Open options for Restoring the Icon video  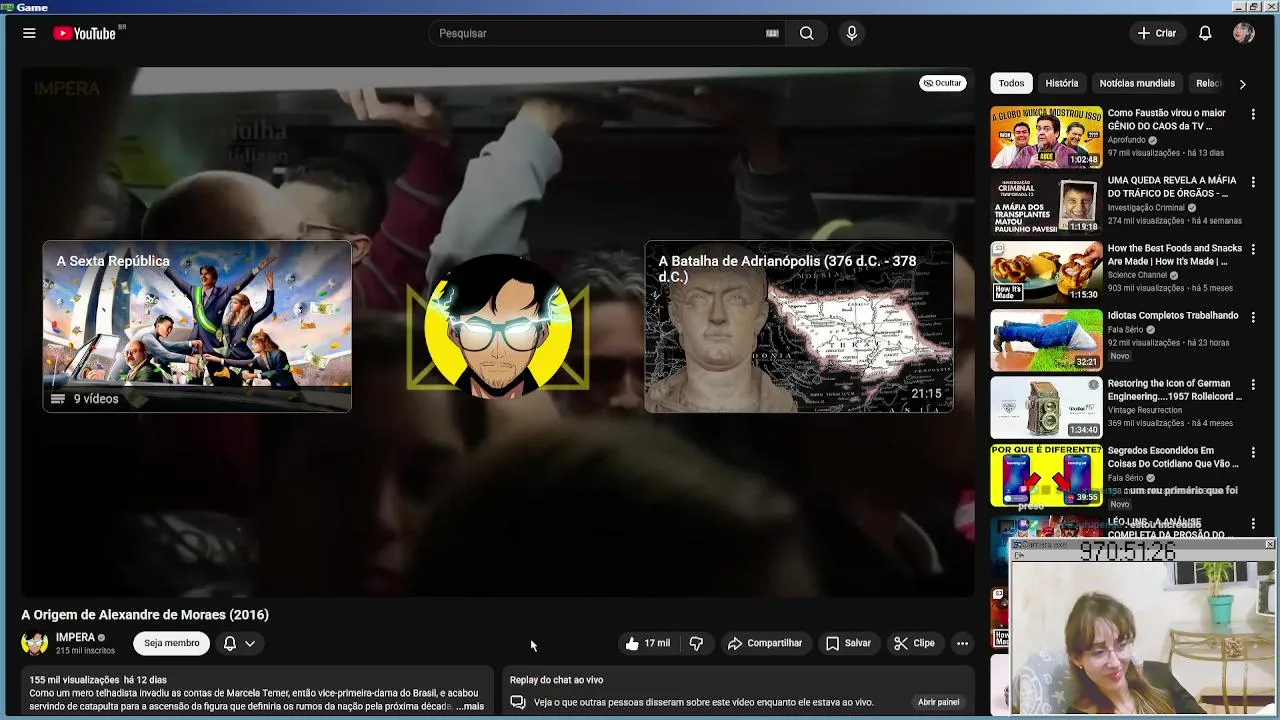pos(1253,385)
